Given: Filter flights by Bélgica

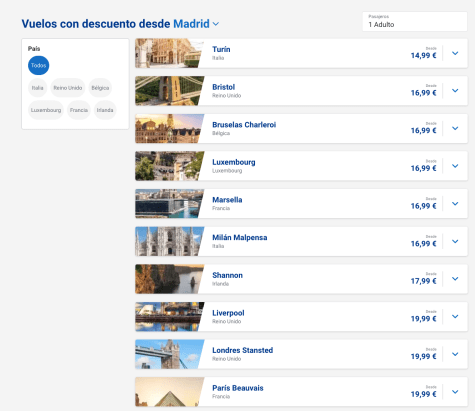Looking at the screenshot, I should [x=100, y=88].
